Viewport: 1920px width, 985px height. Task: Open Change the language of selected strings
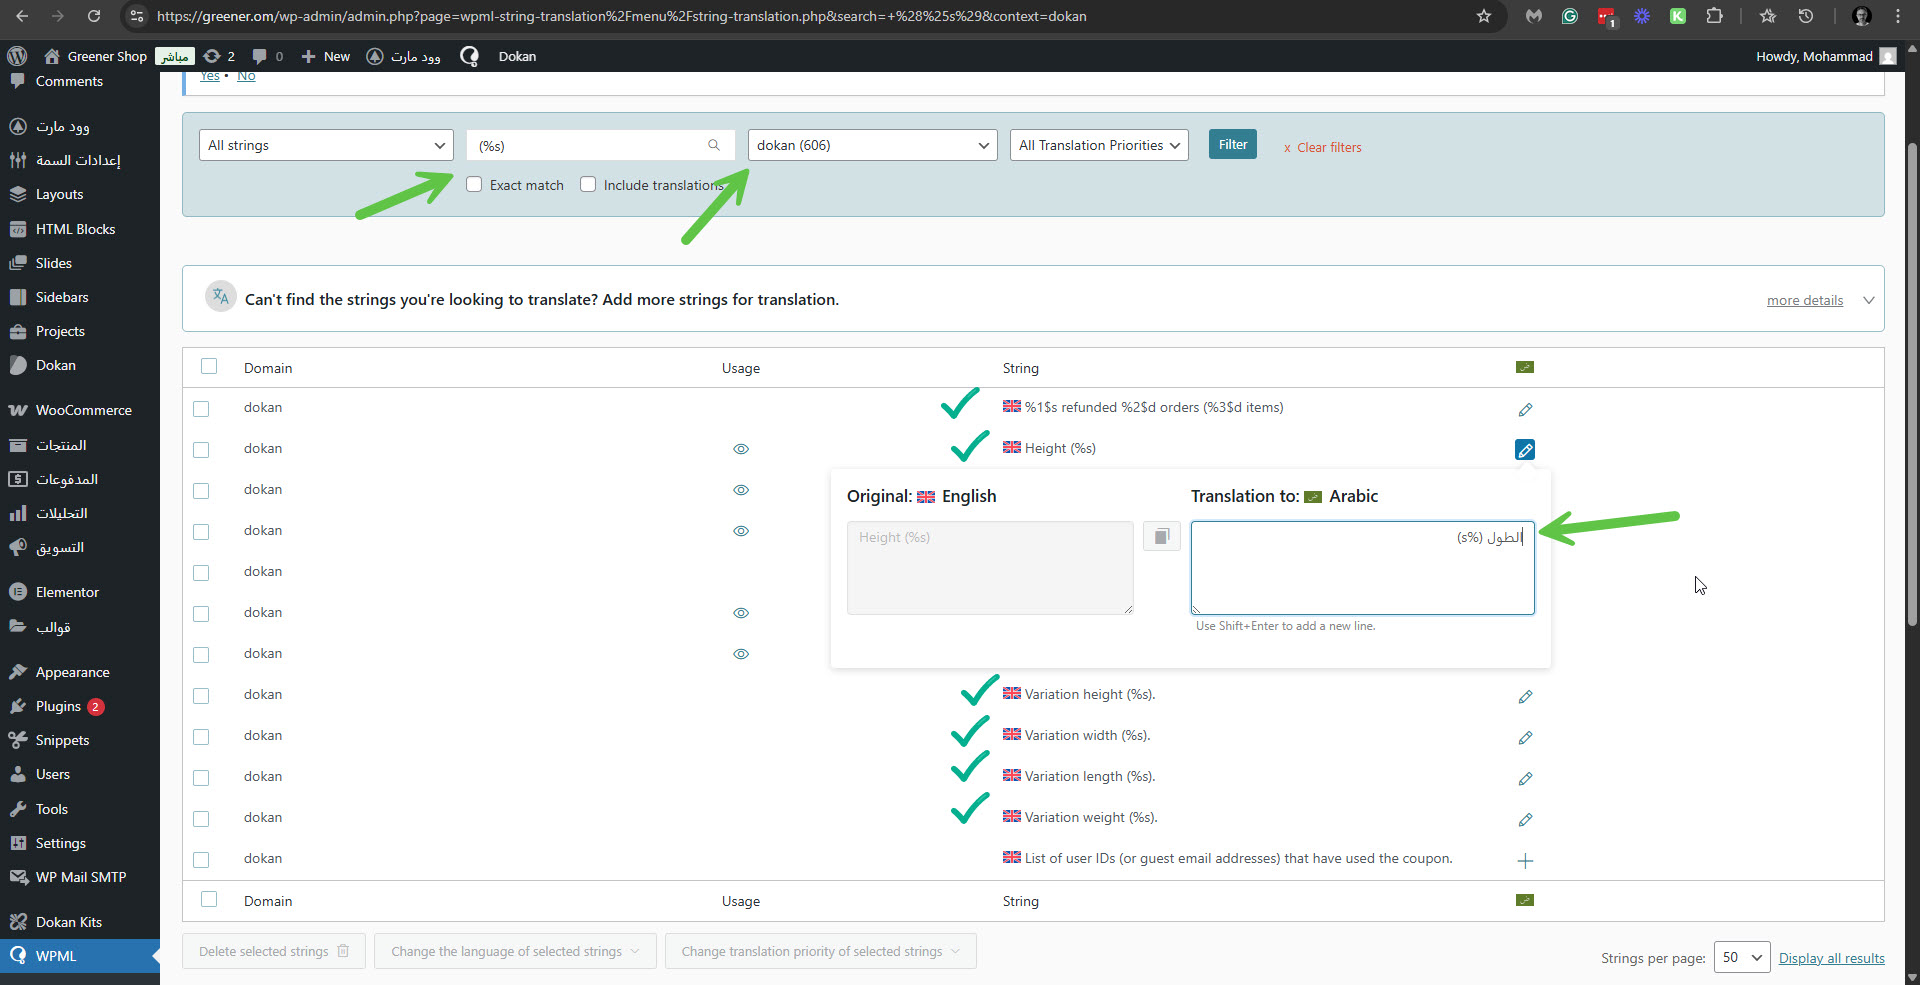tap(515, 951)
